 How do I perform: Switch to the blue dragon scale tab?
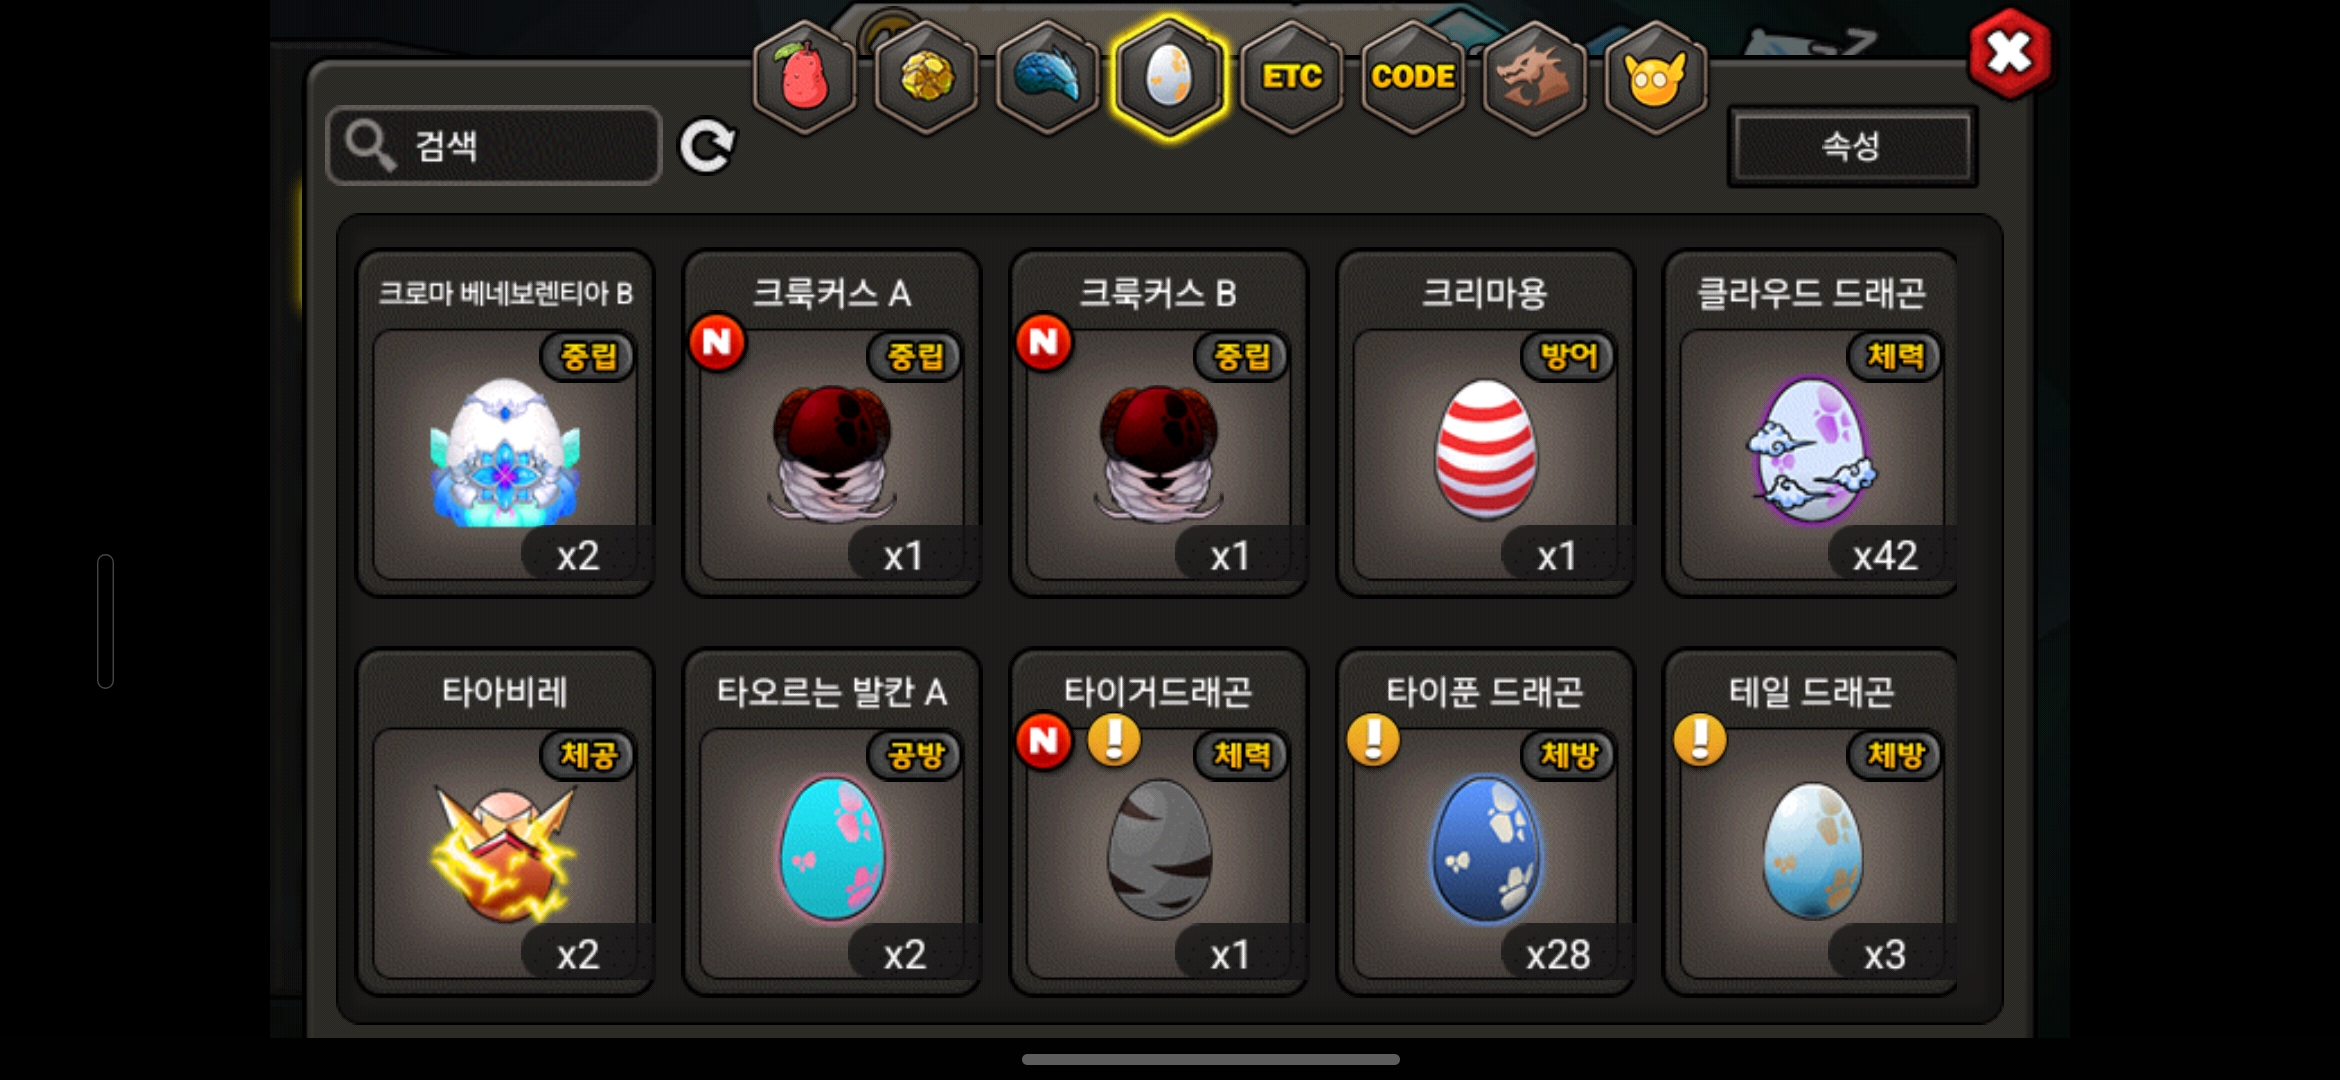[1047, 77]
